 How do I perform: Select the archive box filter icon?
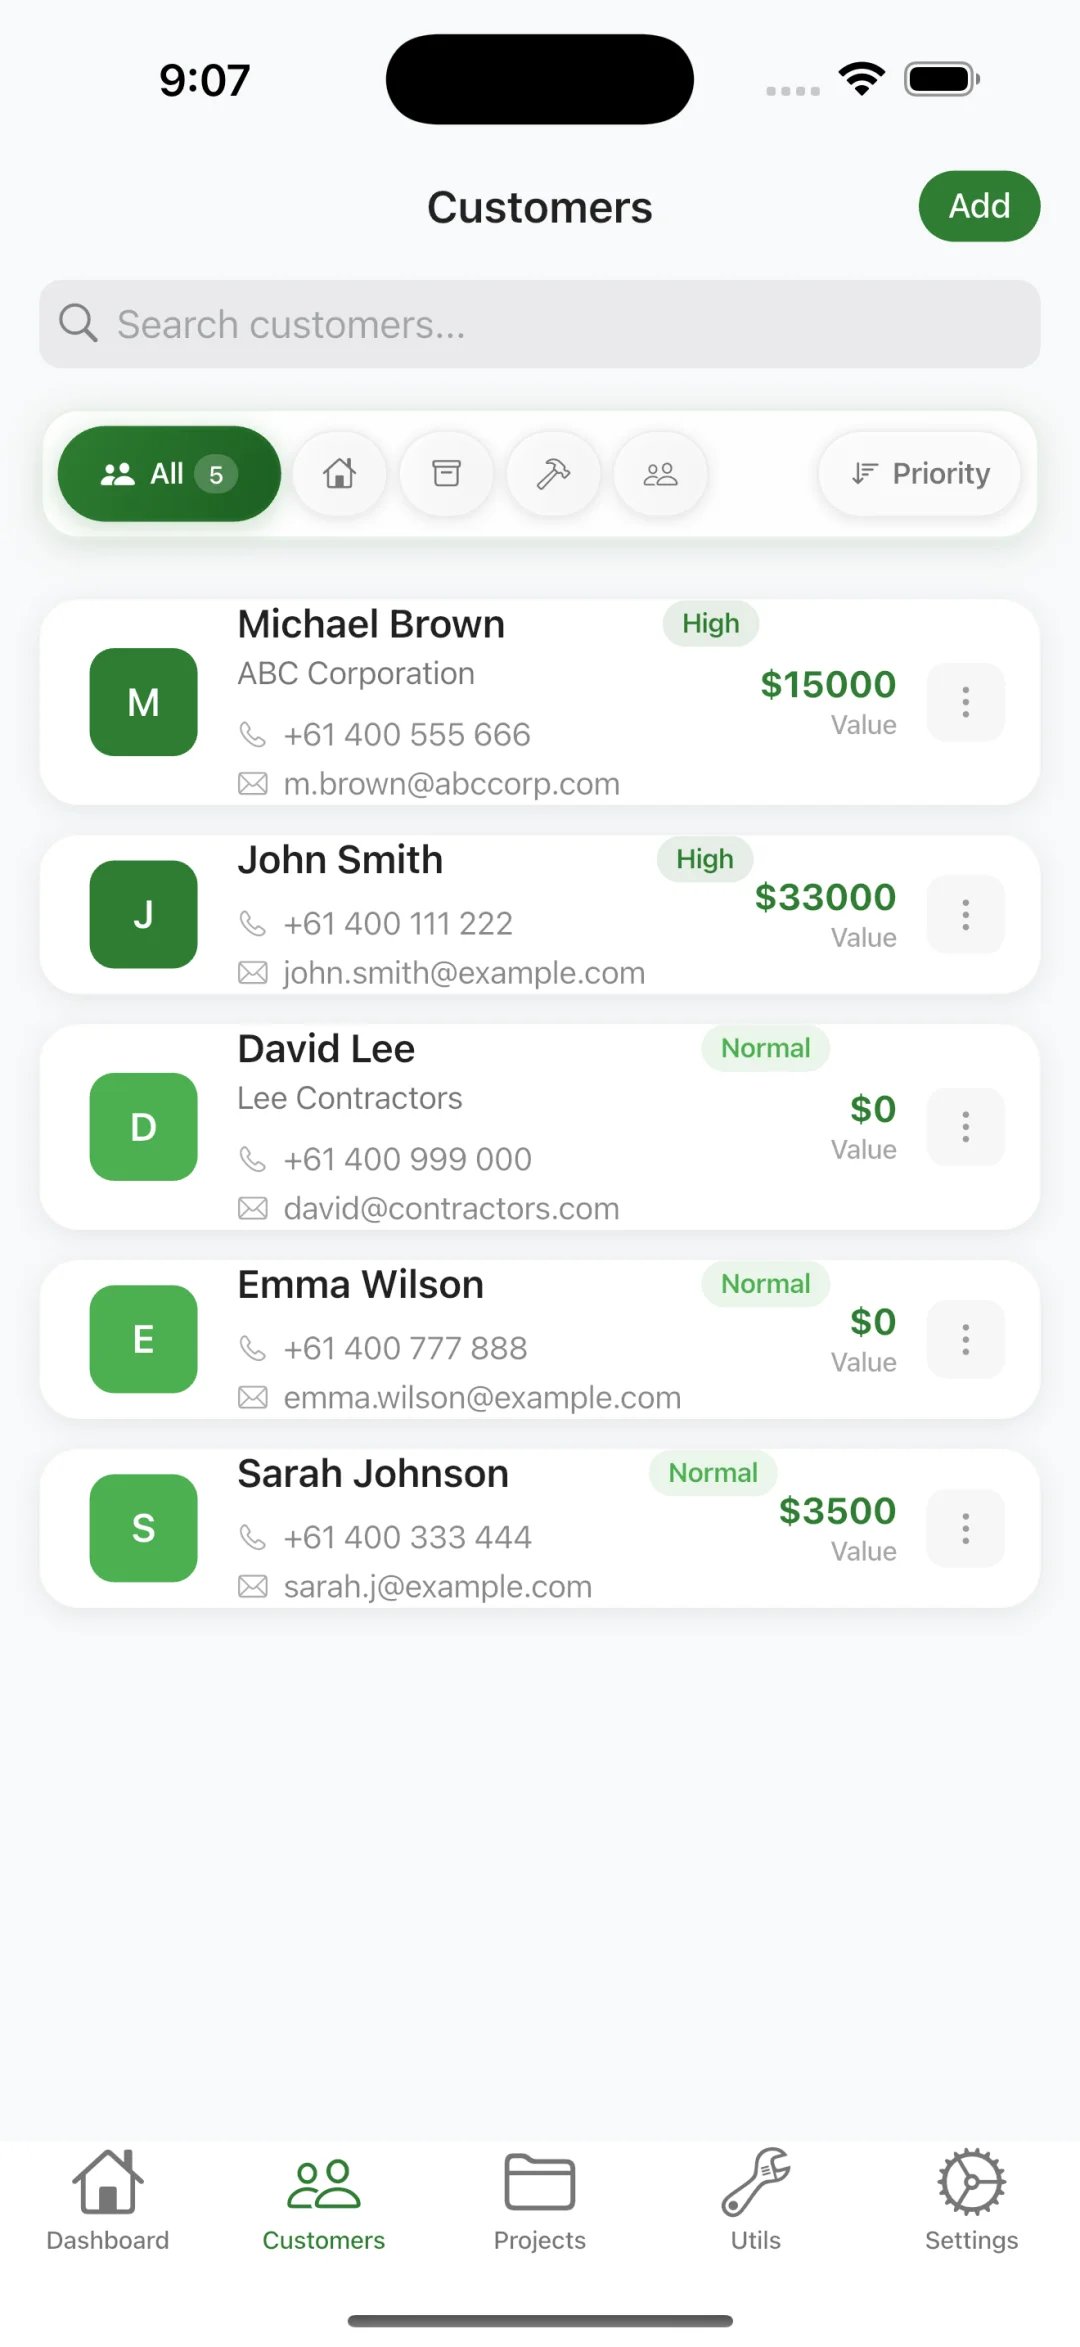click(446, 474)
